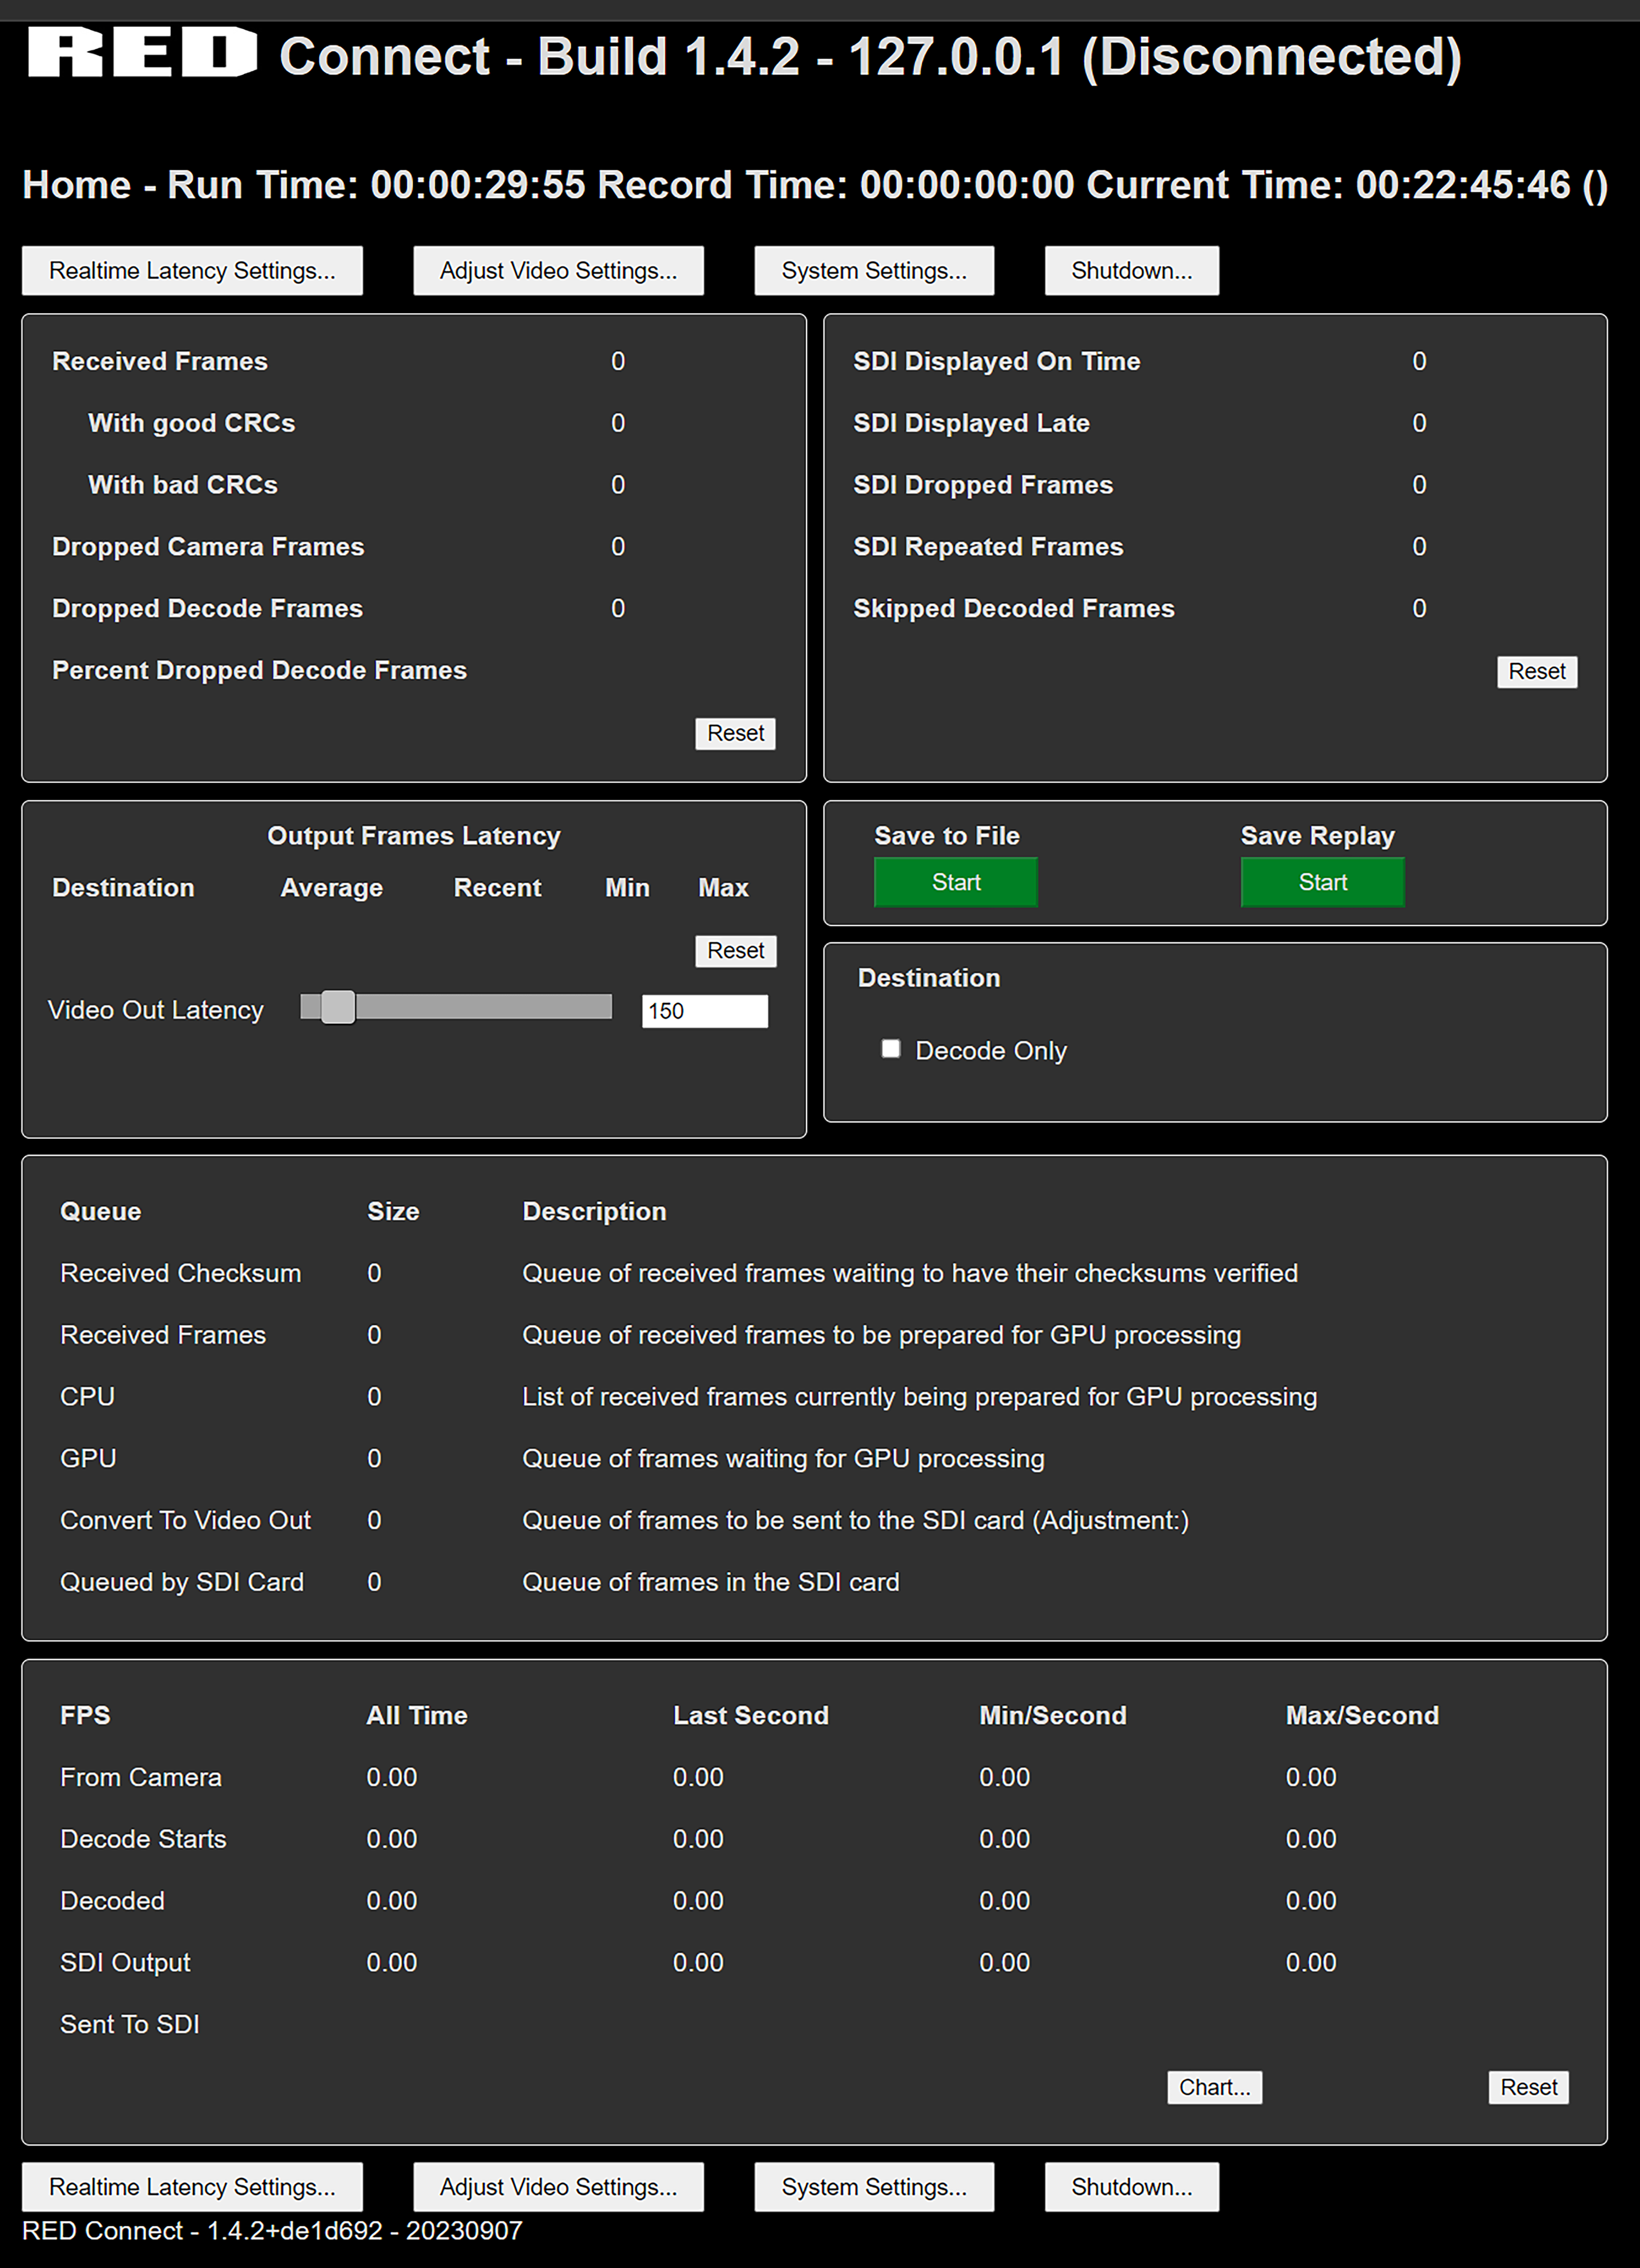Click the Queue of frames in the SDI card description
Image resolution: width=1640 pixels, height=2268 pixels.
[x=710, y=1582]
